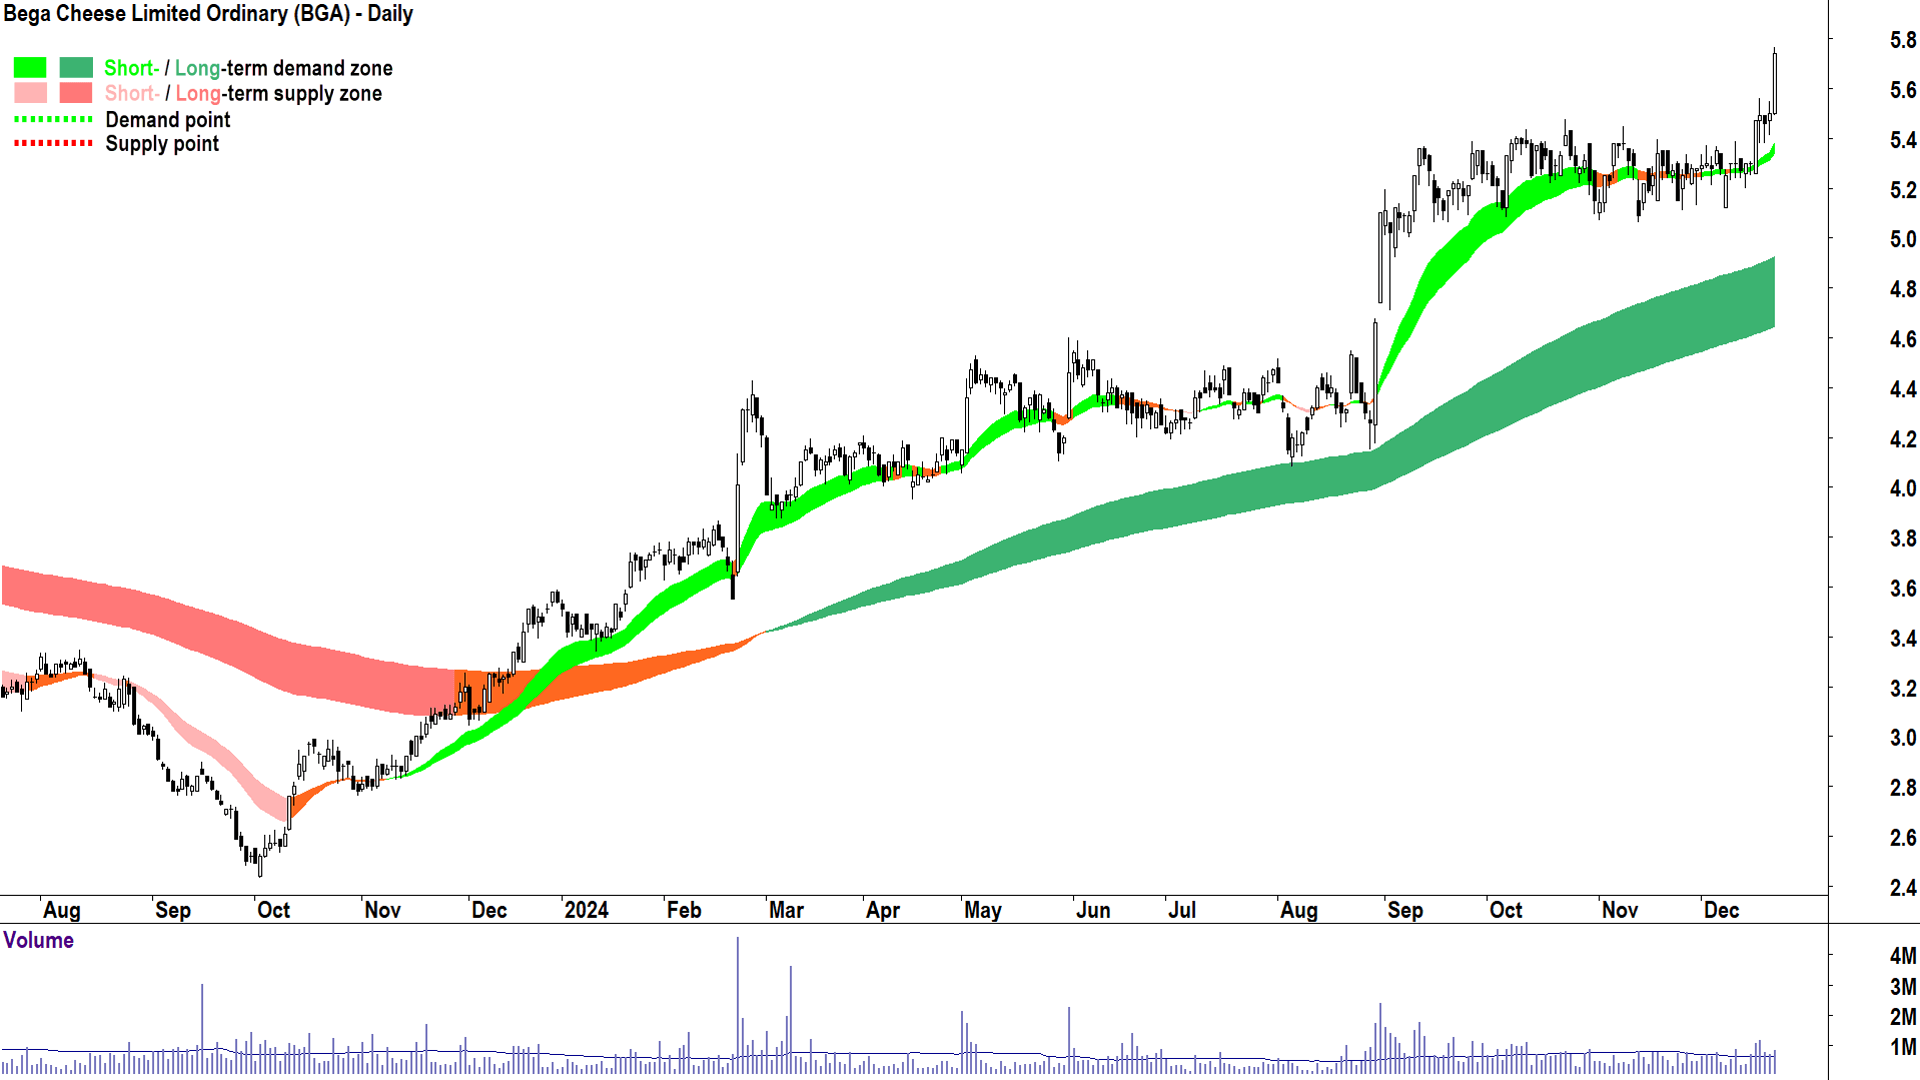This screenshot has width=1920, height=1080.
Task: Click the bright green short-term demand zone swatch
Action: 30,68
